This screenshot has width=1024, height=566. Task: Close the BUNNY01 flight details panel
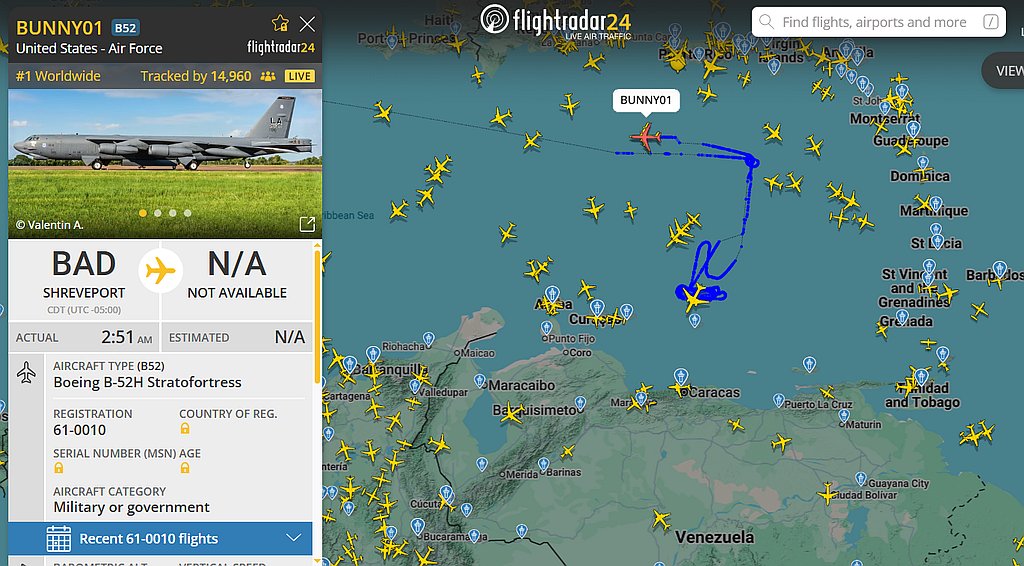pyautogui.click(x=307, y=24)
